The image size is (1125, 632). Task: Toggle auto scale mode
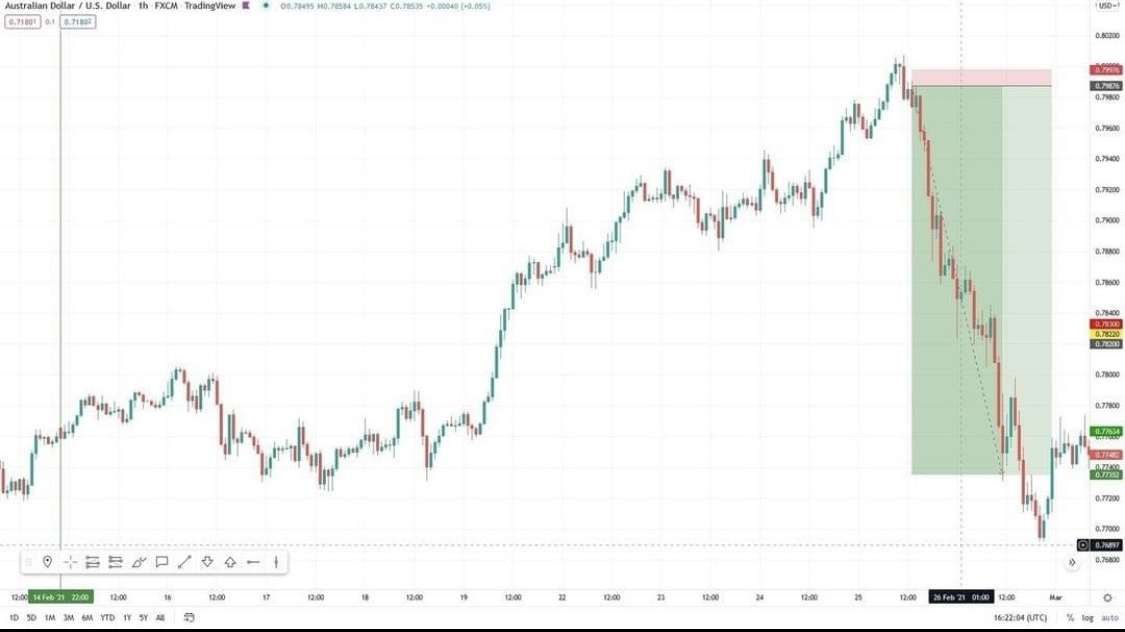[1109, 618]
